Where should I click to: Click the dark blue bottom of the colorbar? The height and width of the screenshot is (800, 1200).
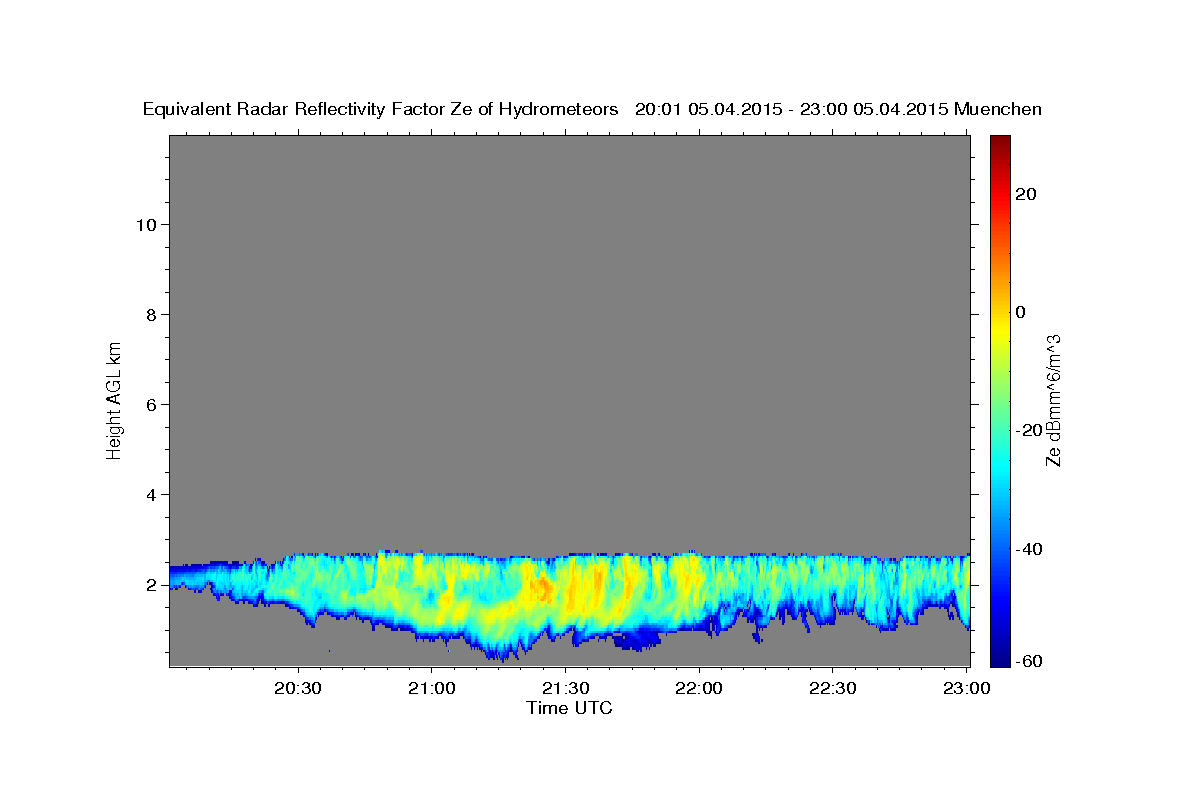[1000, 655]
